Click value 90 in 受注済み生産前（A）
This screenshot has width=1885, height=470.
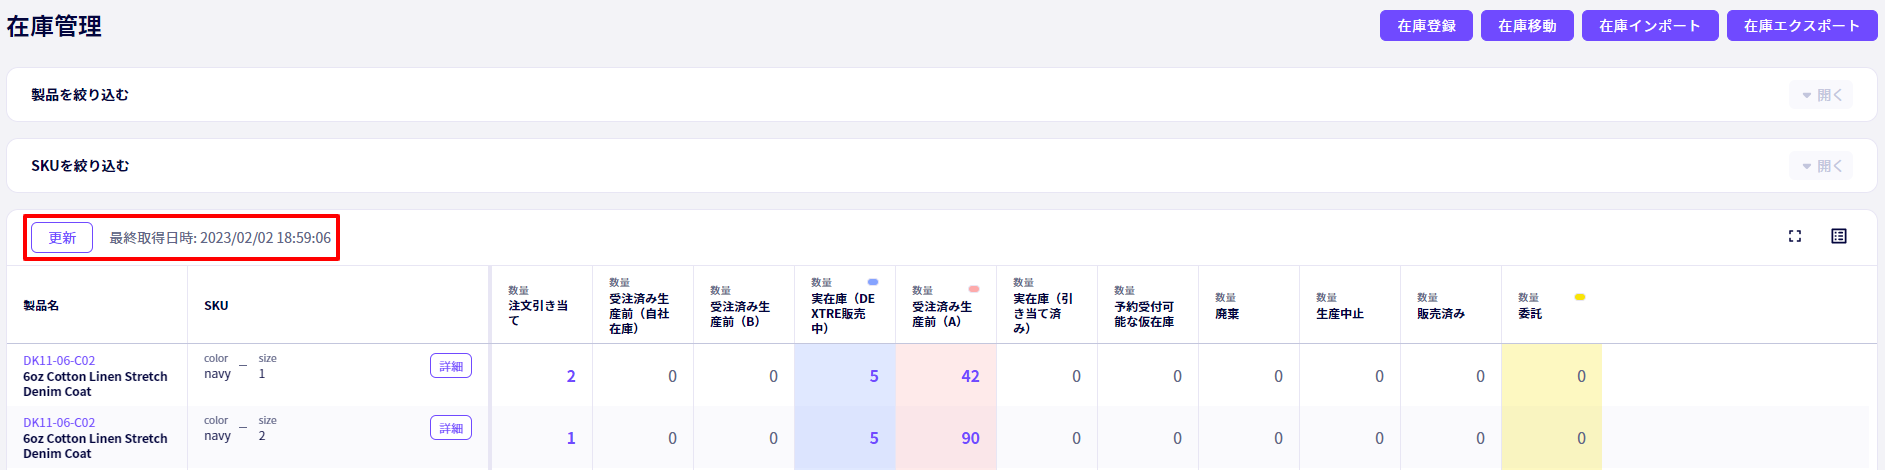[970, 439]
